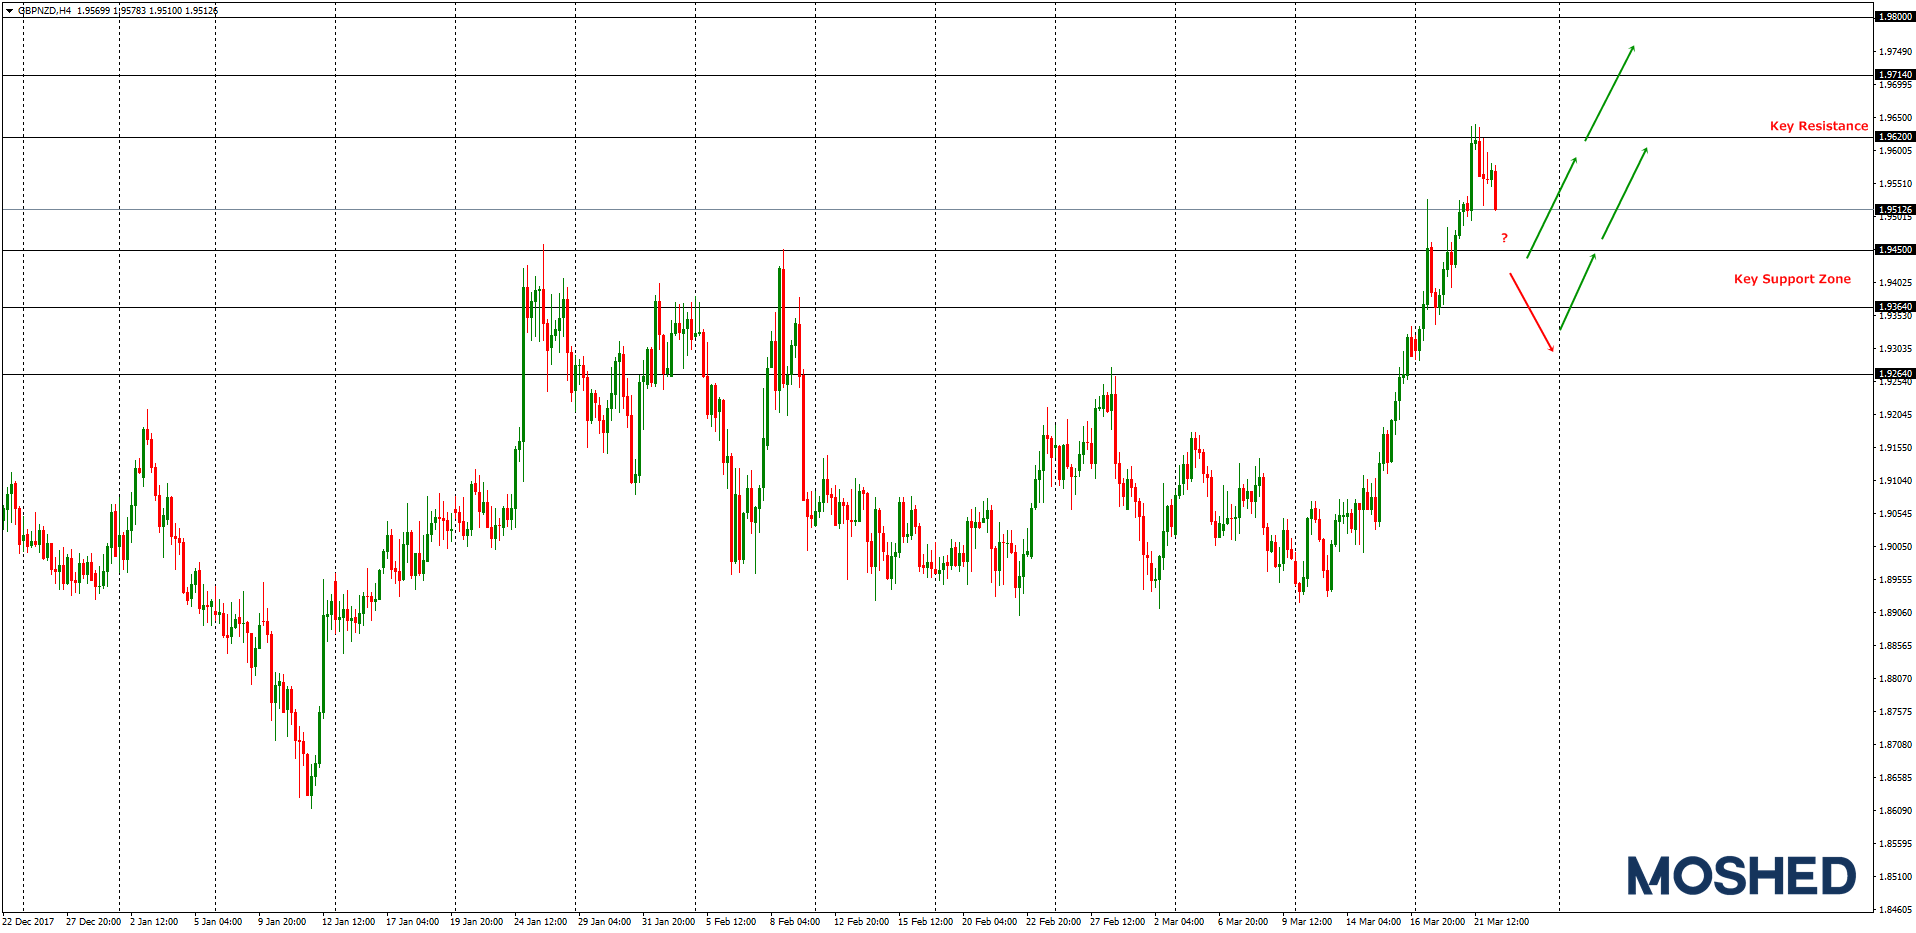
Task: Select the GBPNZD,H4 chart title label
Action: pos(44,9)
